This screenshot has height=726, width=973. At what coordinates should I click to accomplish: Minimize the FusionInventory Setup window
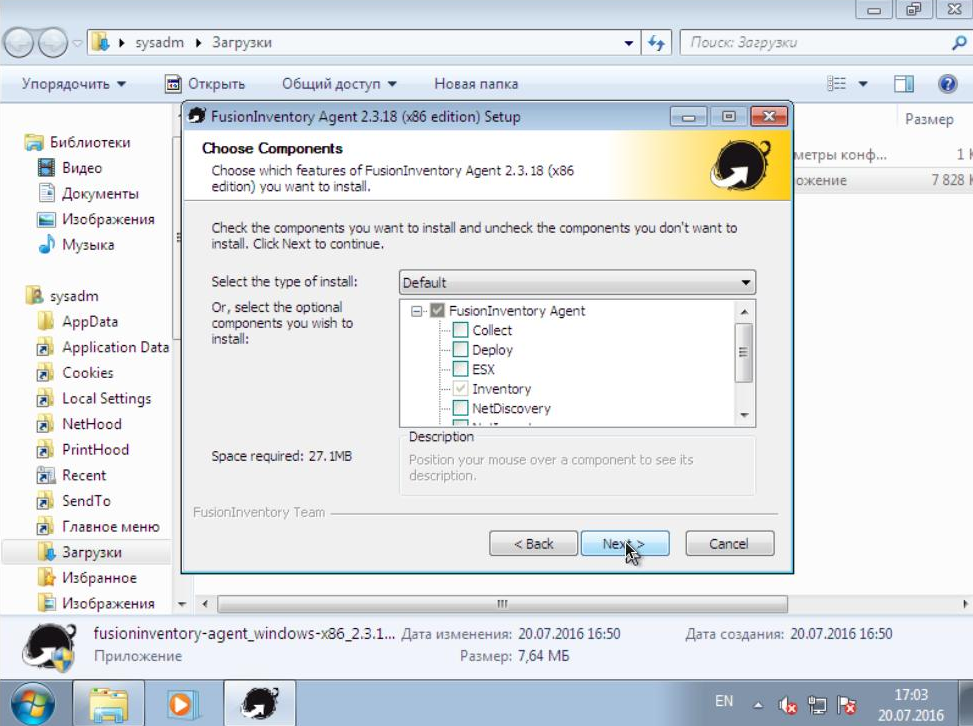(688, 117)
